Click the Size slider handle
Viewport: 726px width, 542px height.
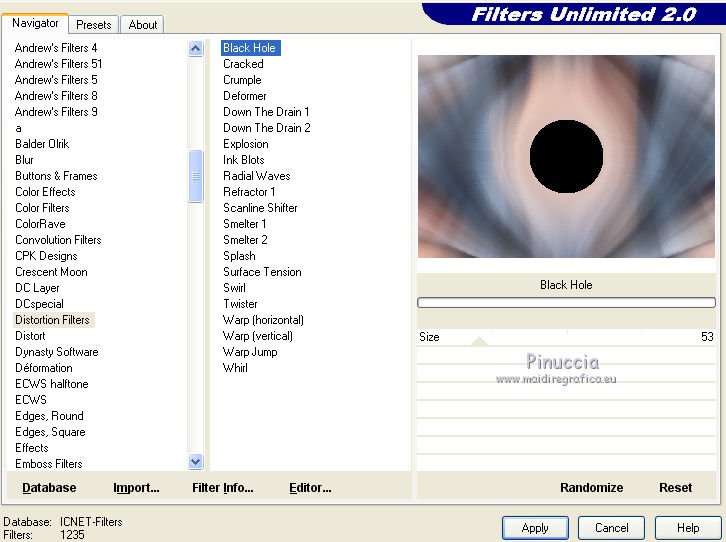[x=479, y=341]
